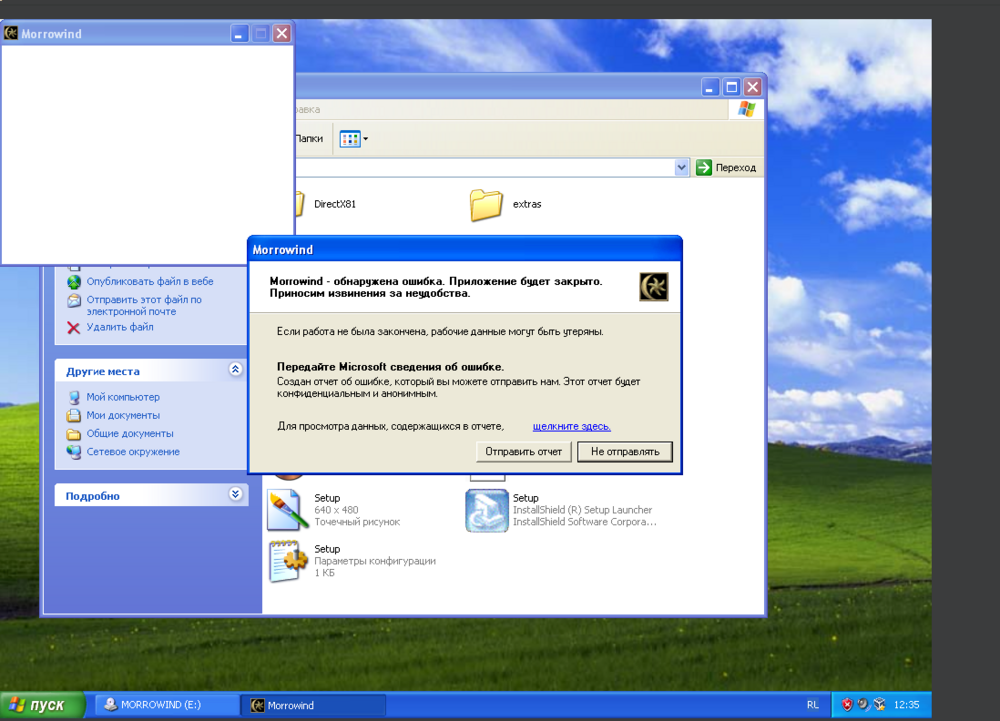Switch to MORROWIND (E:) taskbar button
Image resolution: width=1000 pixels, height=721 pixels.
[167, 705]
